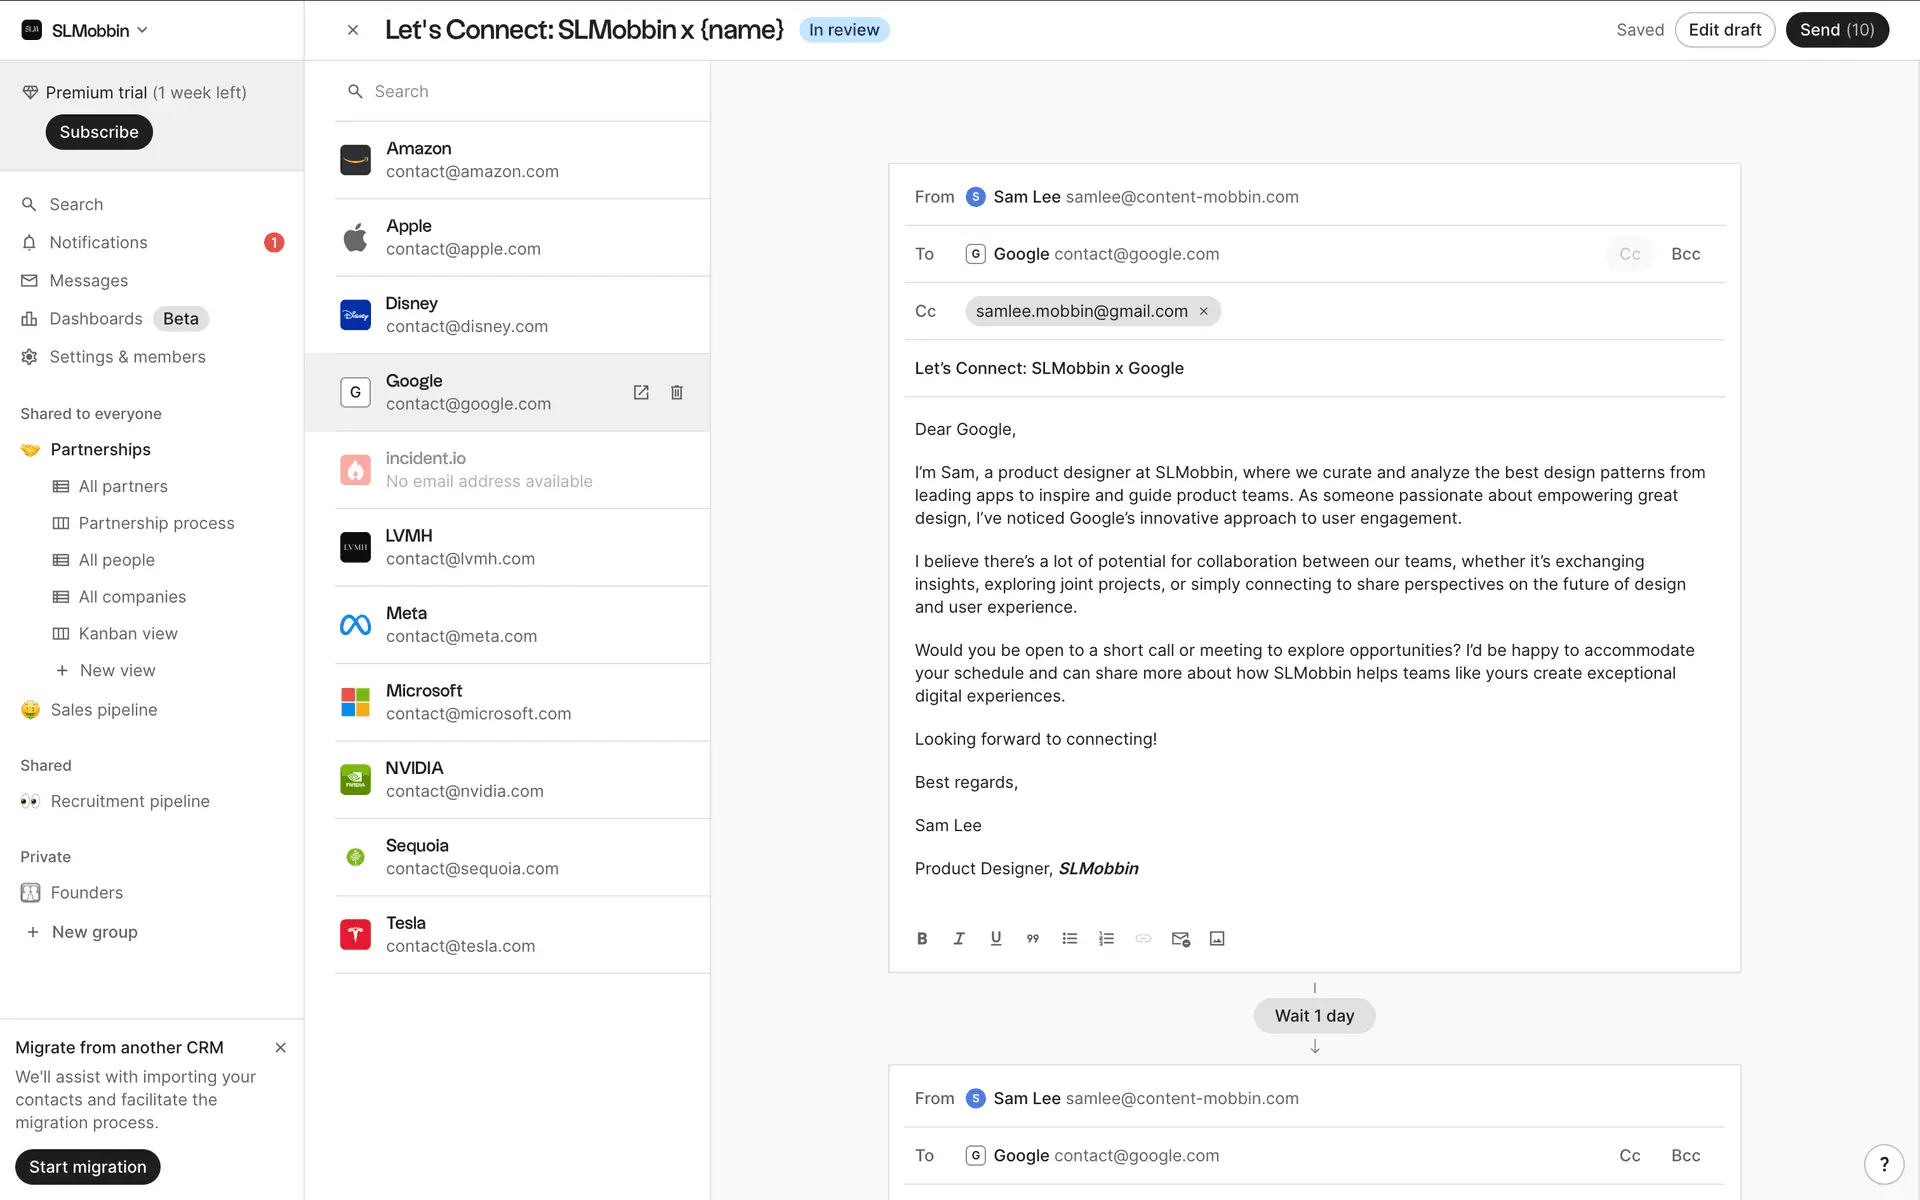
Task: Delete Google from the recipient list
Action: point(677,392)
